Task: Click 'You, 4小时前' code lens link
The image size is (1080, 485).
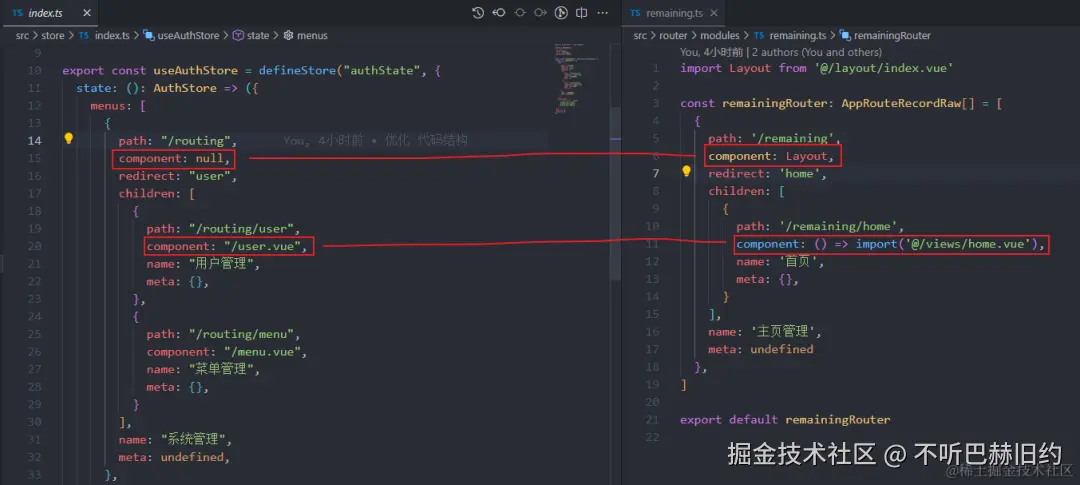Action: tap(712, 52)
